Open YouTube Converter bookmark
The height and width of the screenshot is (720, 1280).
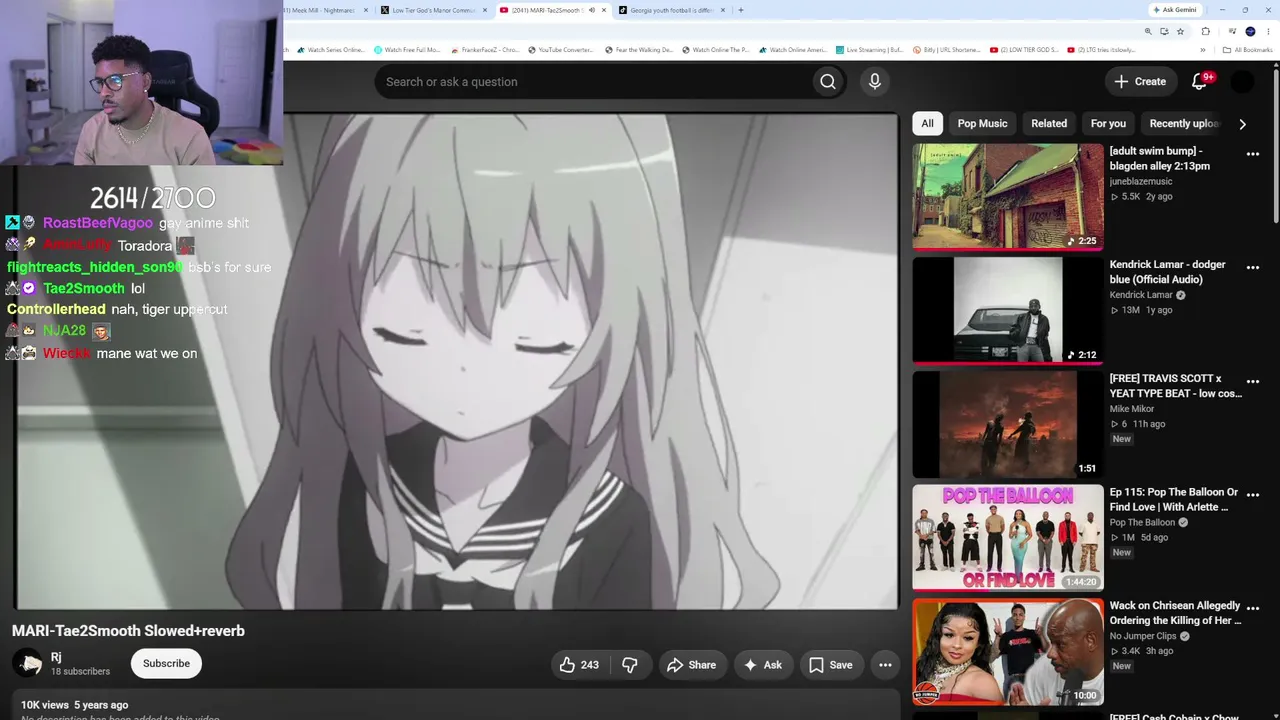coord(561,50)
